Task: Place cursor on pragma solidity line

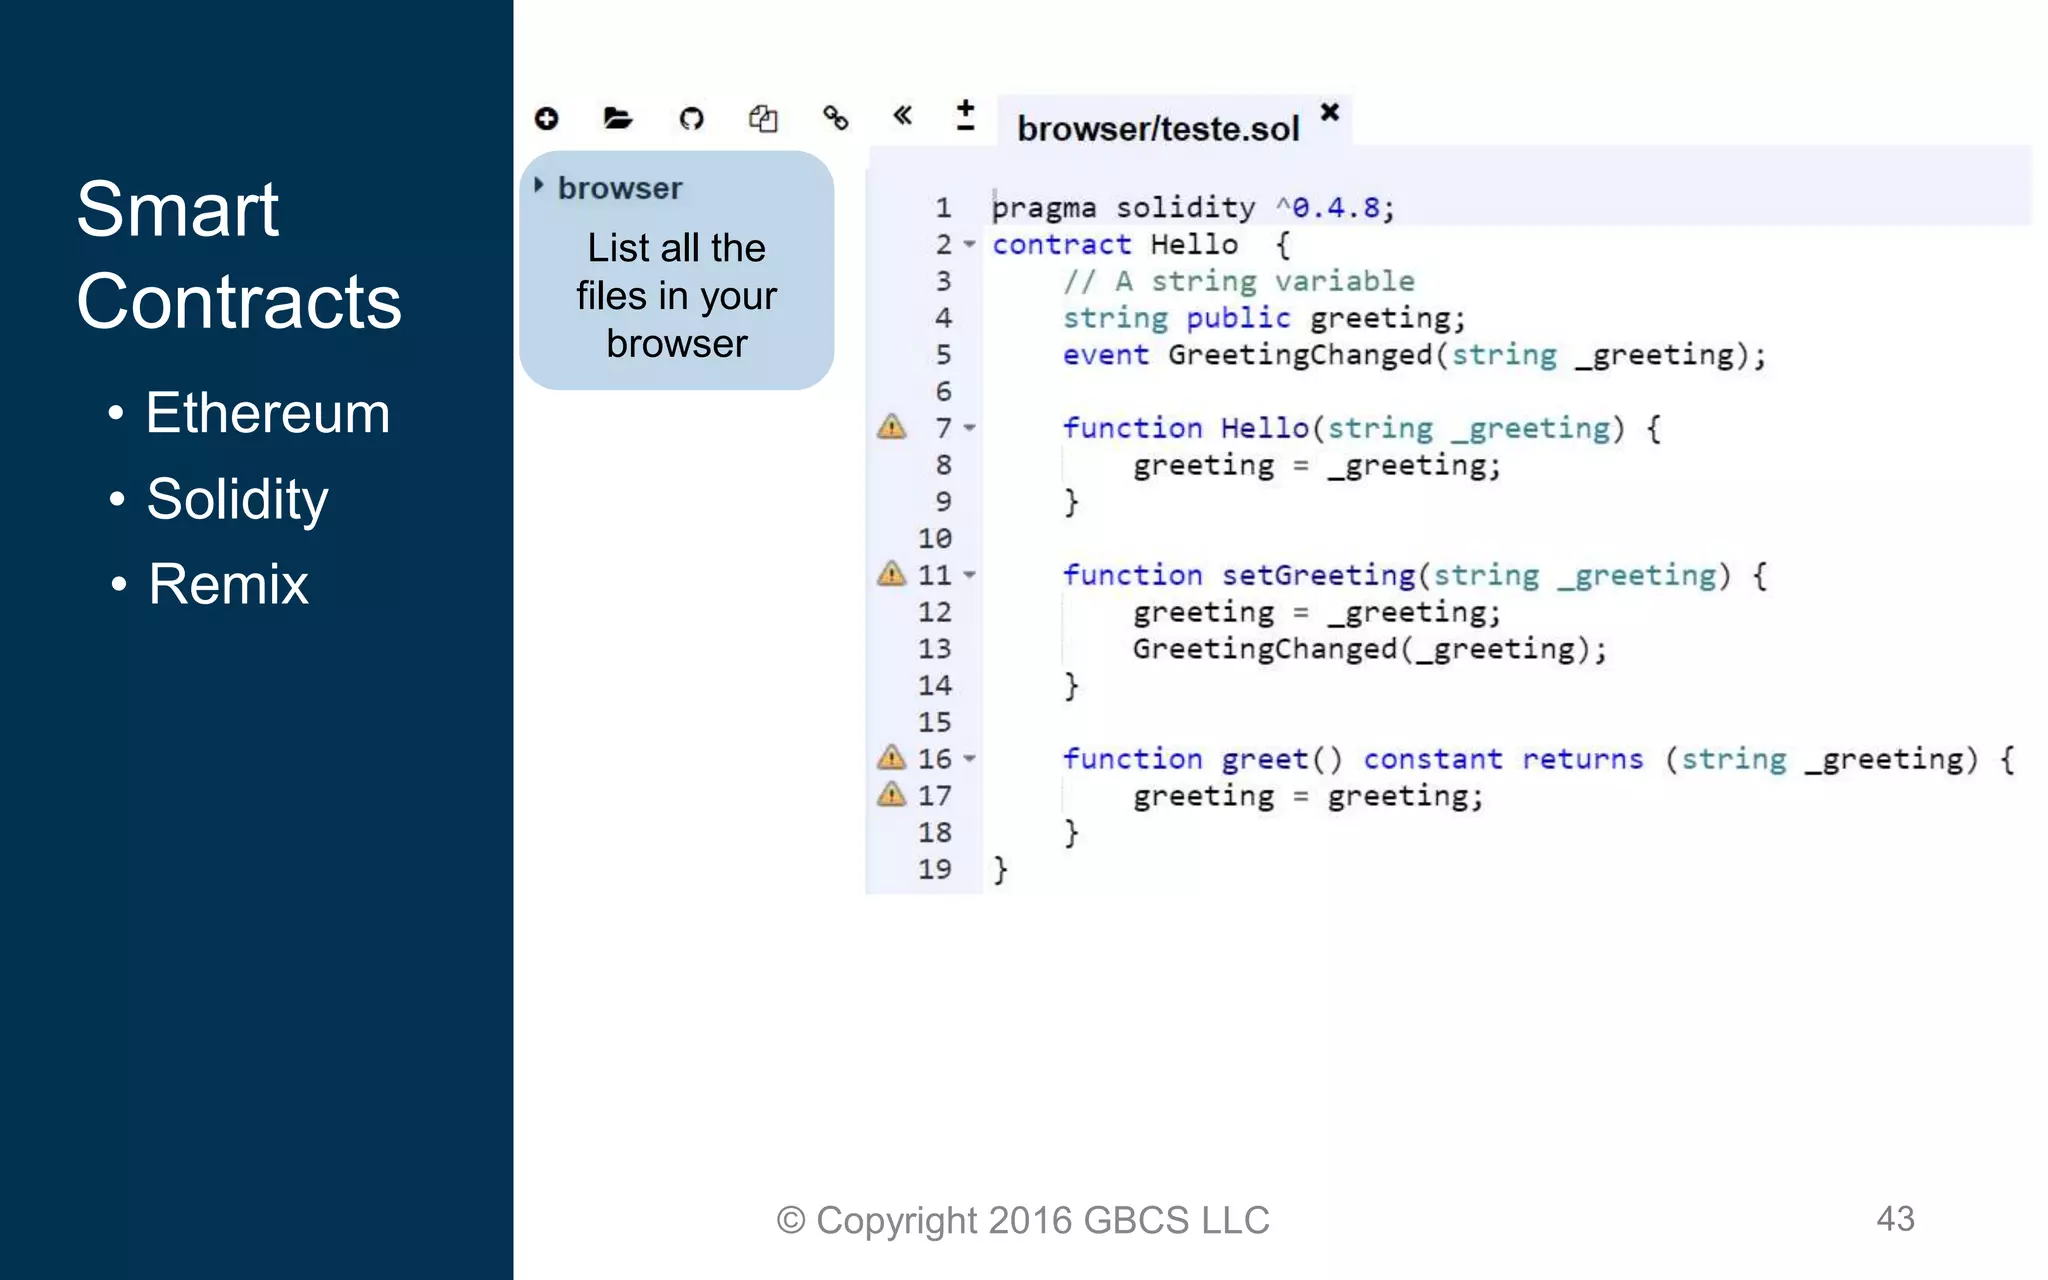Action: pos(1192,208)
